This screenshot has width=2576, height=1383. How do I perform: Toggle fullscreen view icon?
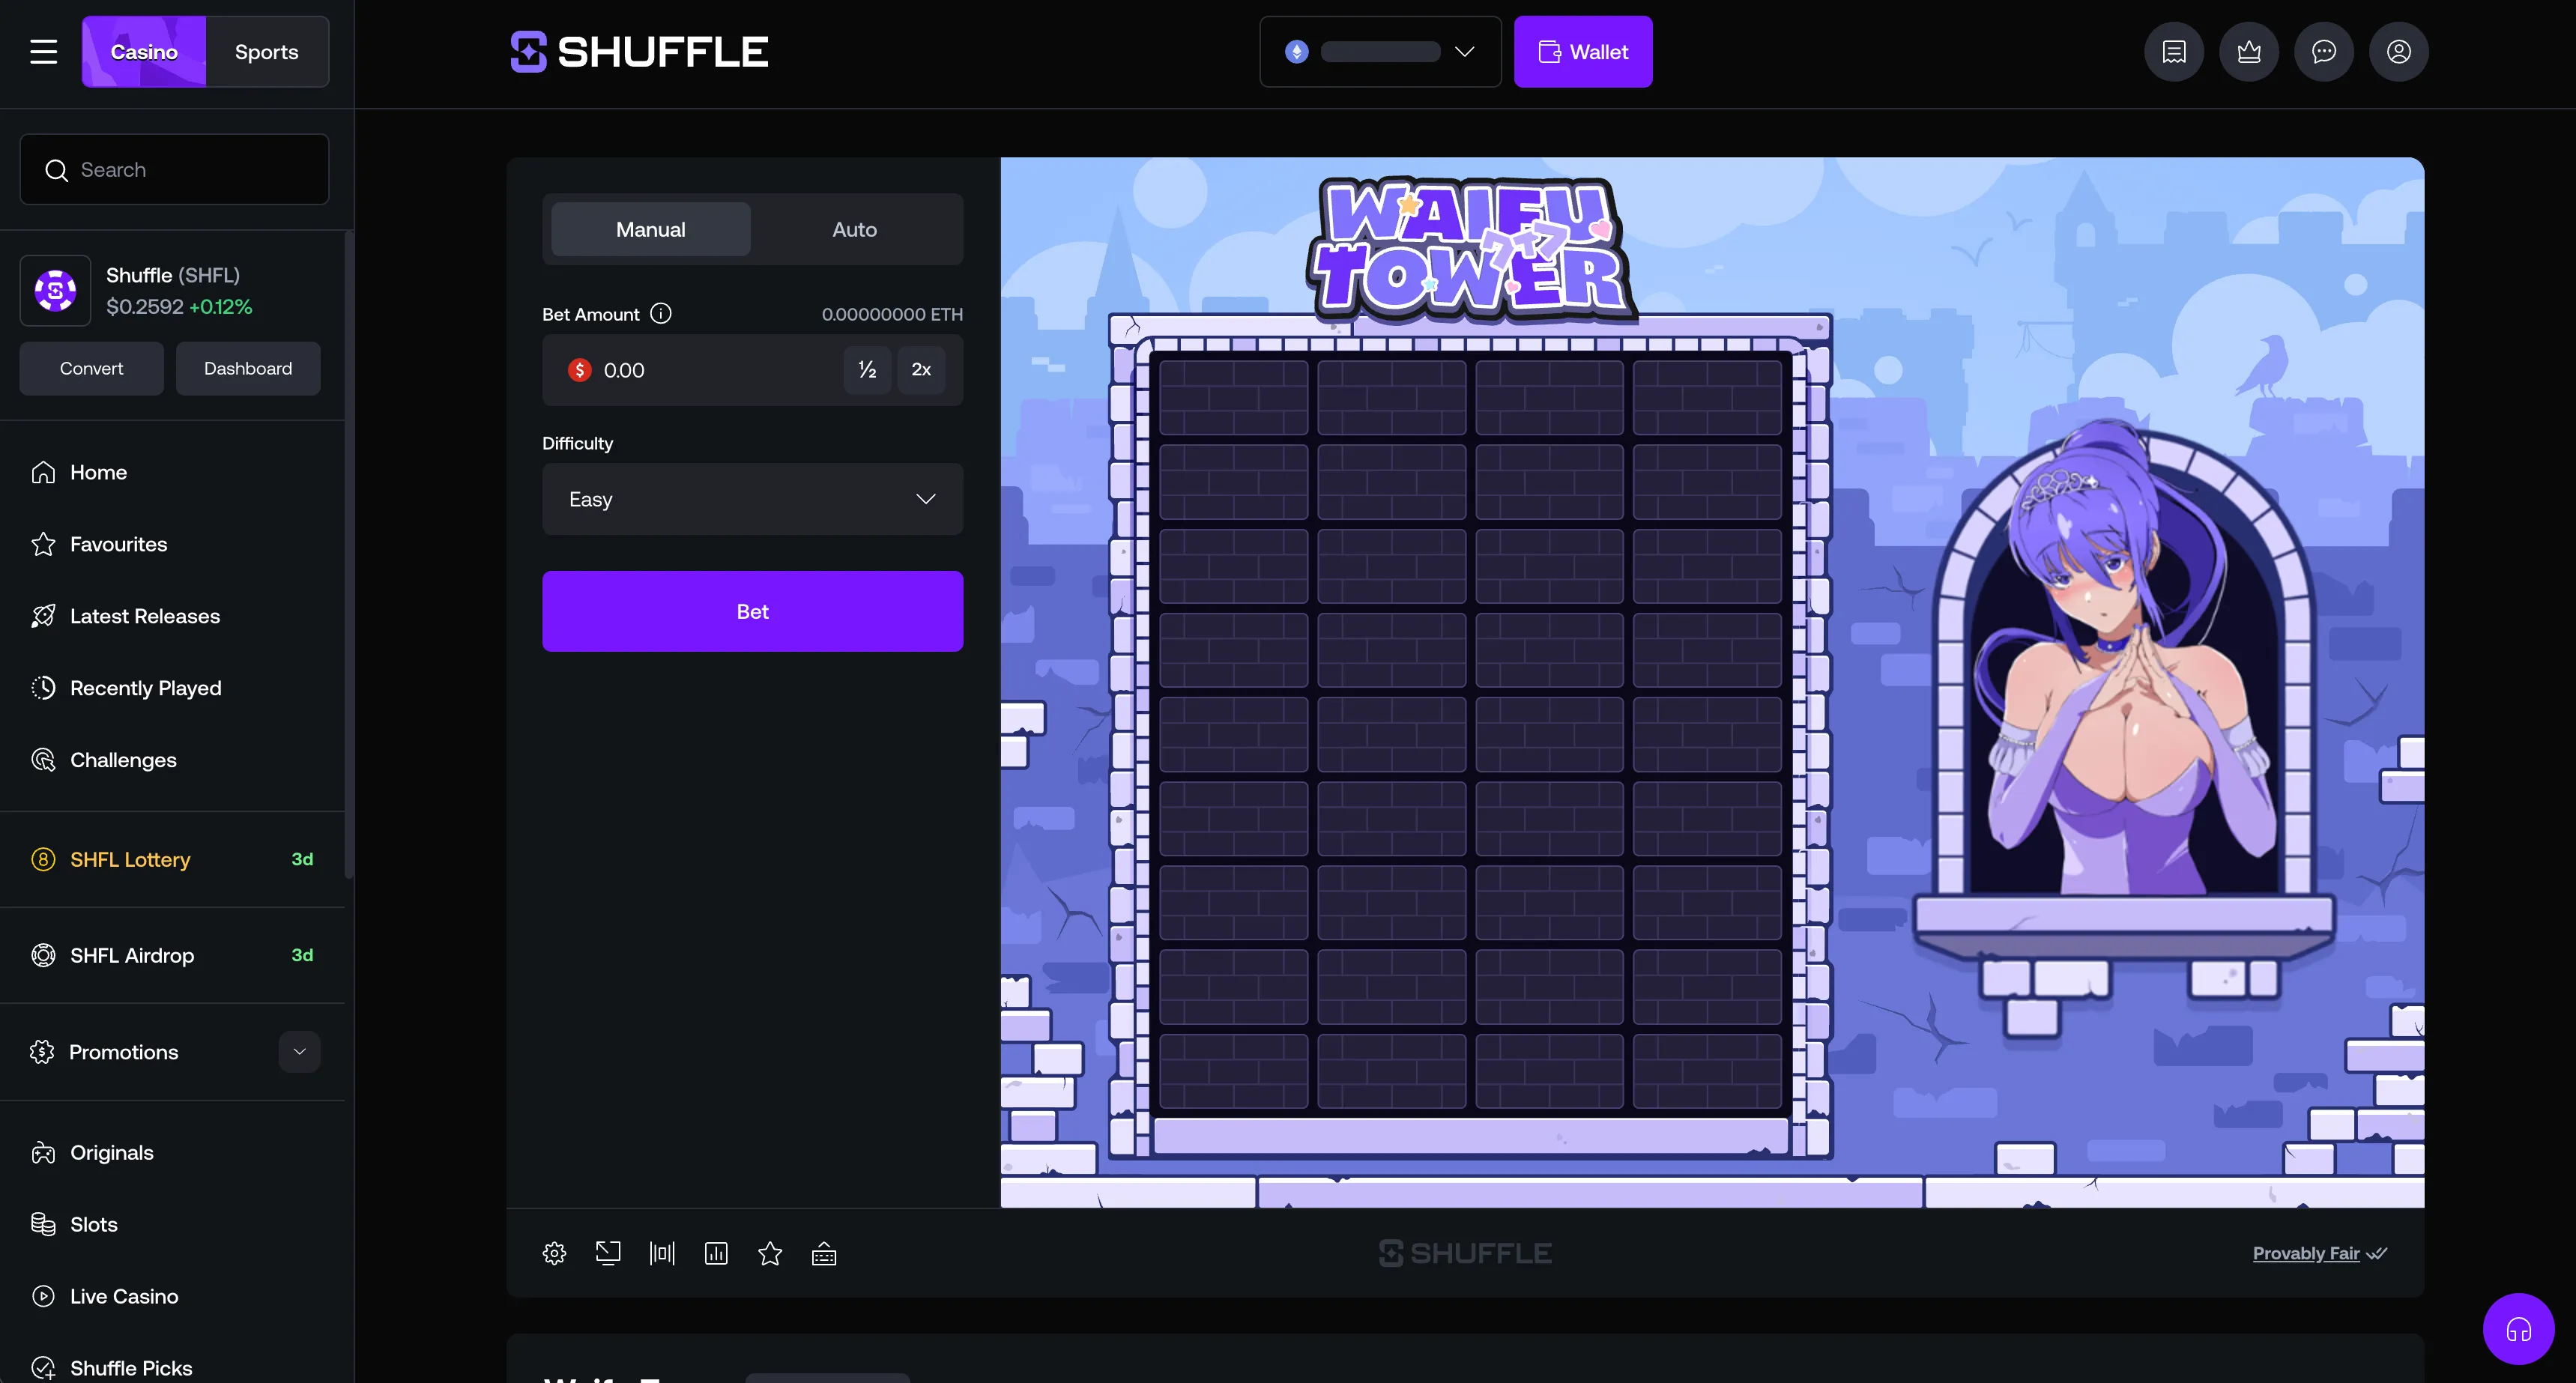tap(608, 1253)
